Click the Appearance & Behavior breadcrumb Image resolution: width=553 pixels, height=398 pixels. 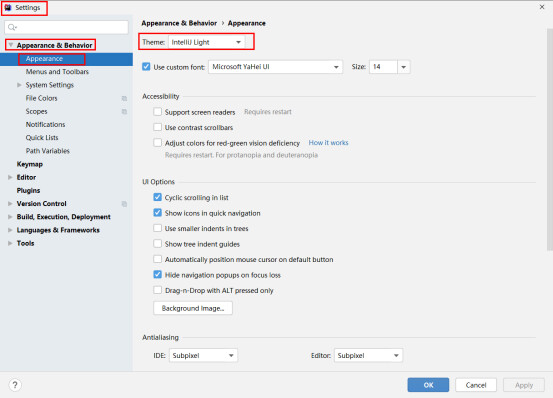179,23
